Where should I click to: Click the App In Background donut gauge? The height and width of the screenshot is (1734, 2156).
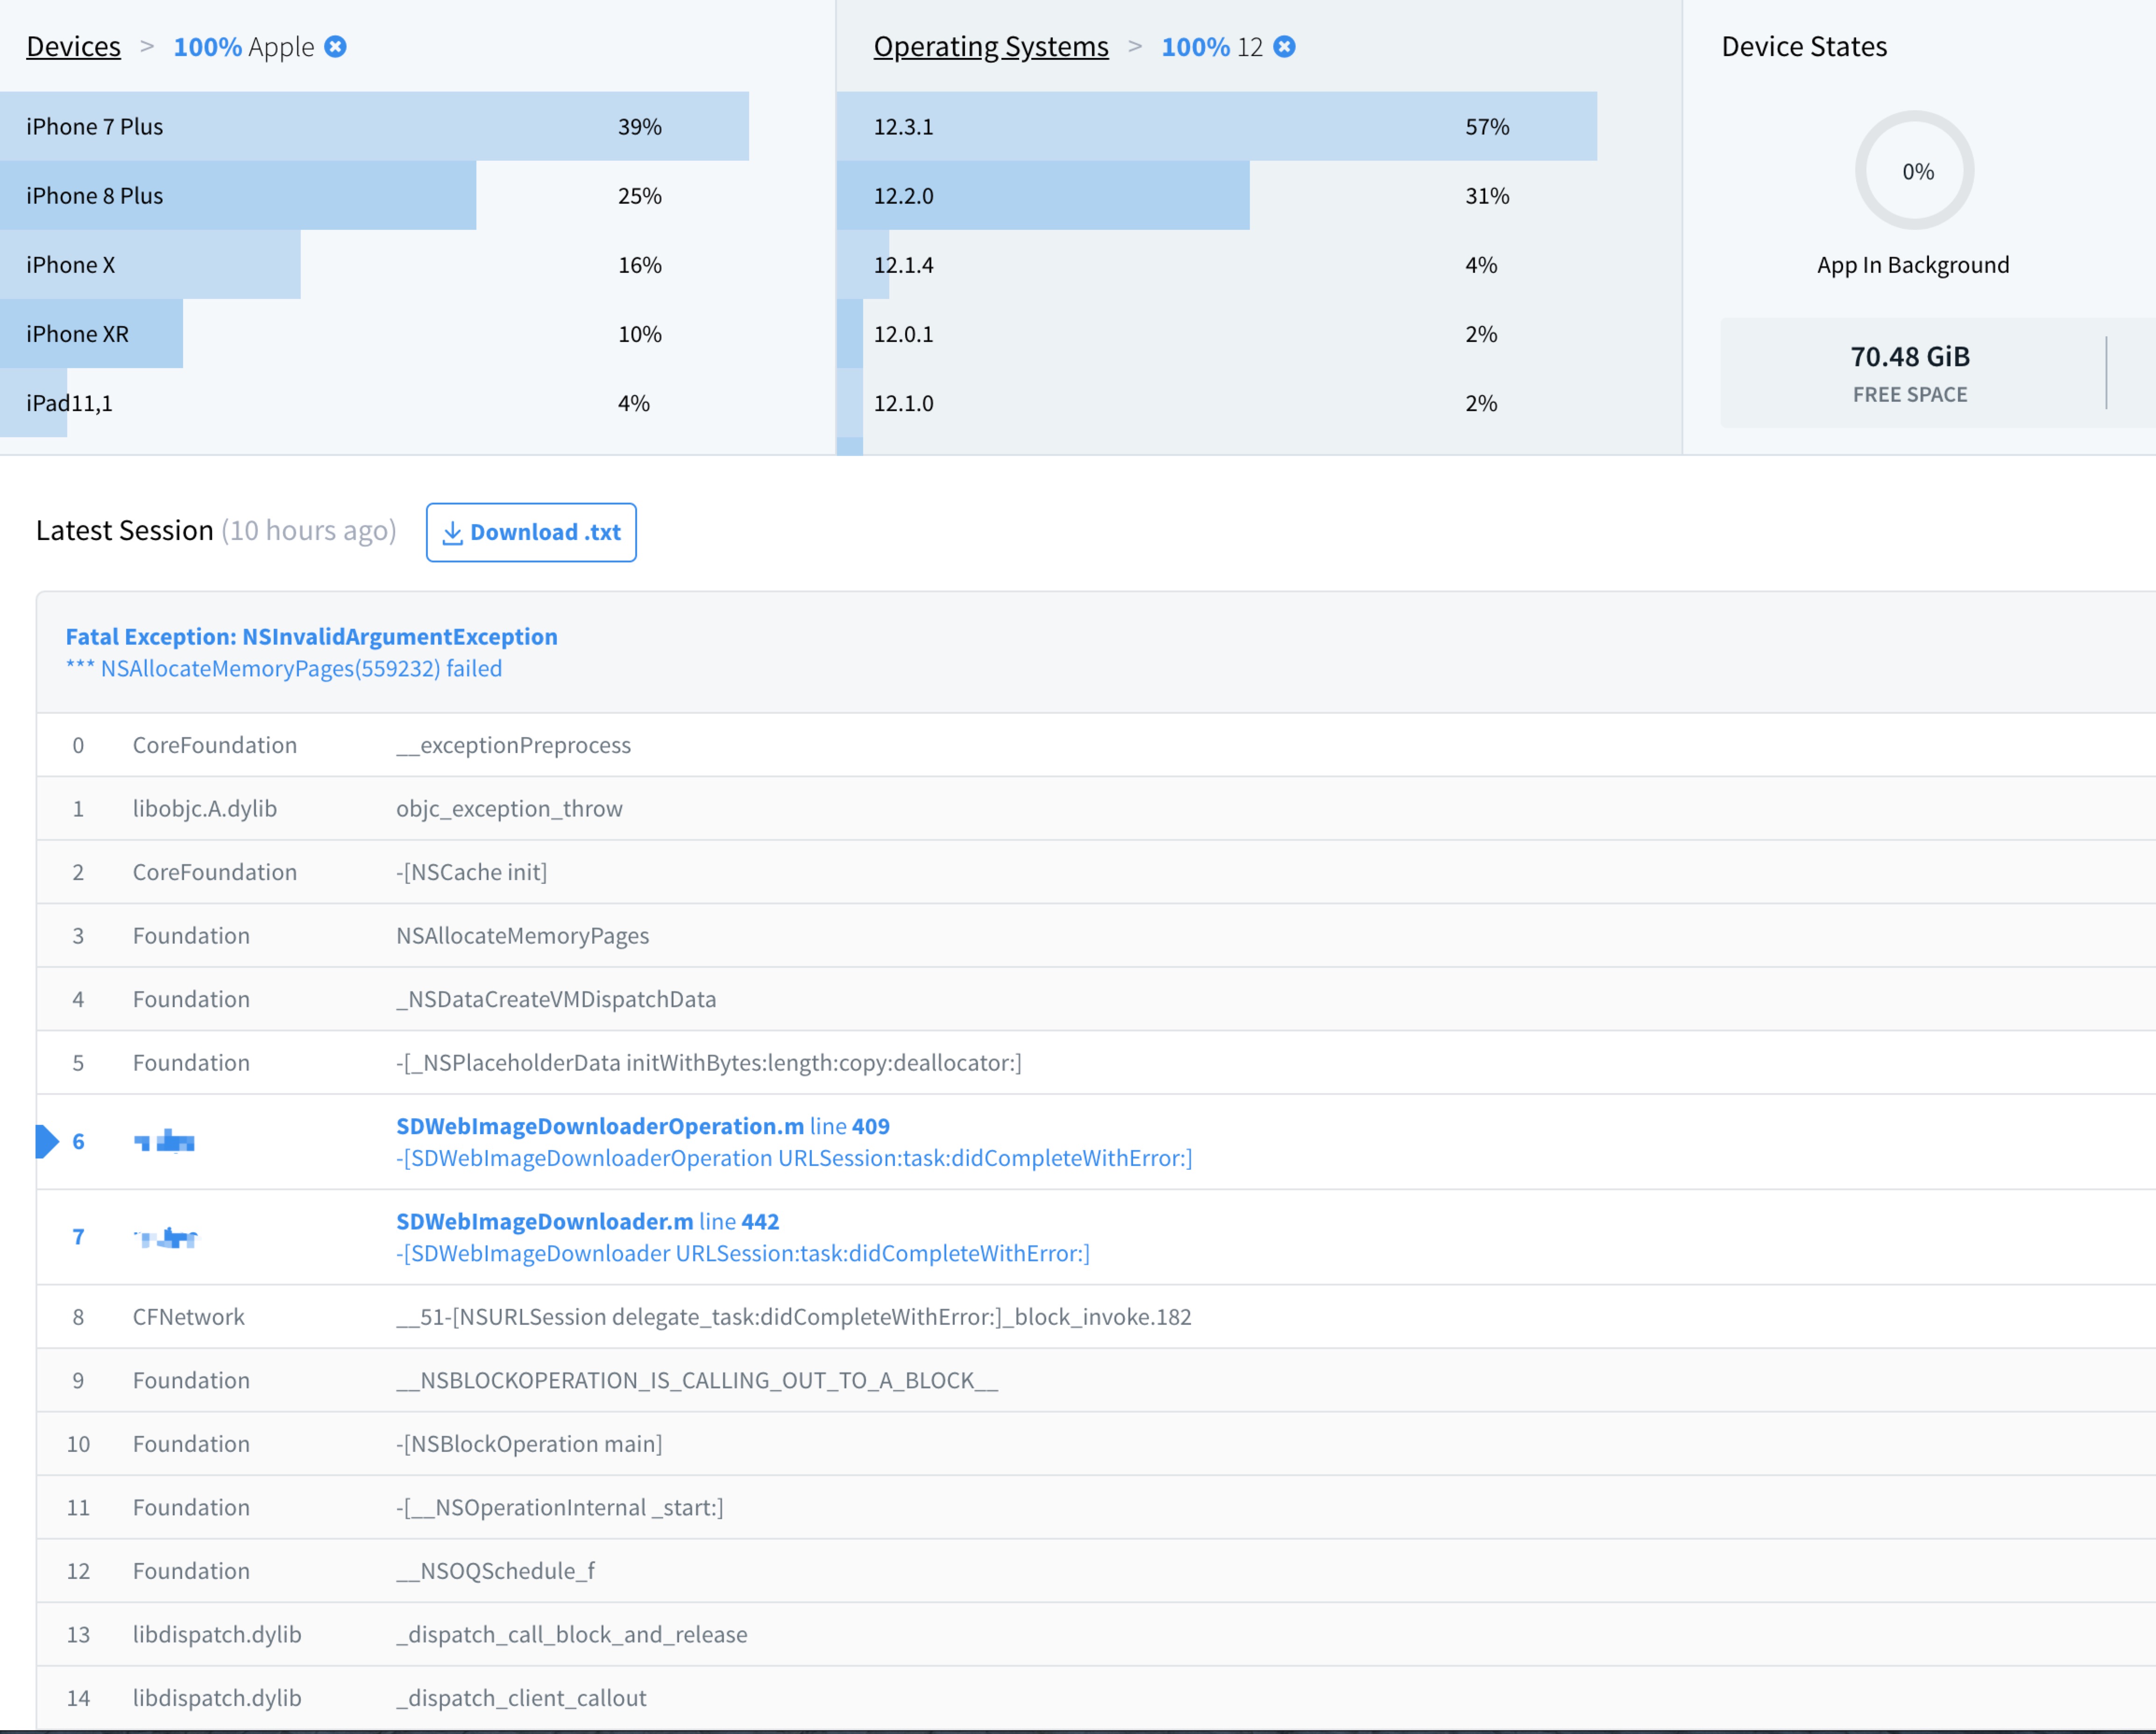[x=1914, y=170]
